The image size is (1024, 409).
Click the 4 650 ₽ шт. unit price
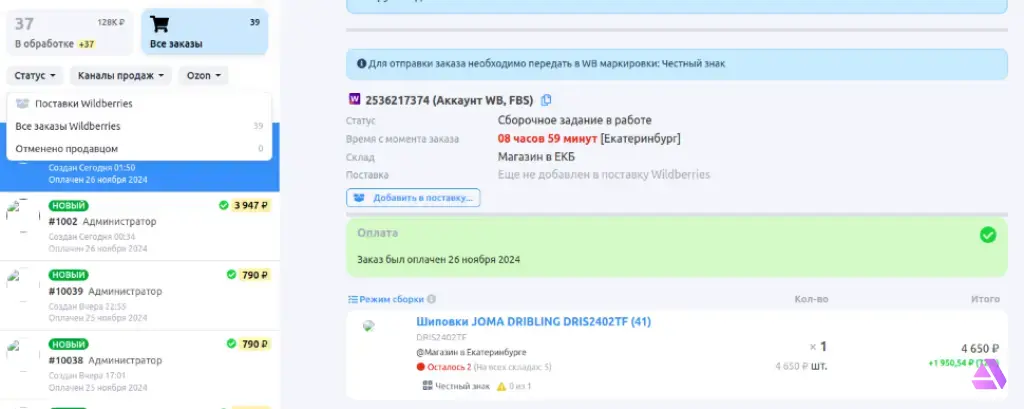coord(801,366)
